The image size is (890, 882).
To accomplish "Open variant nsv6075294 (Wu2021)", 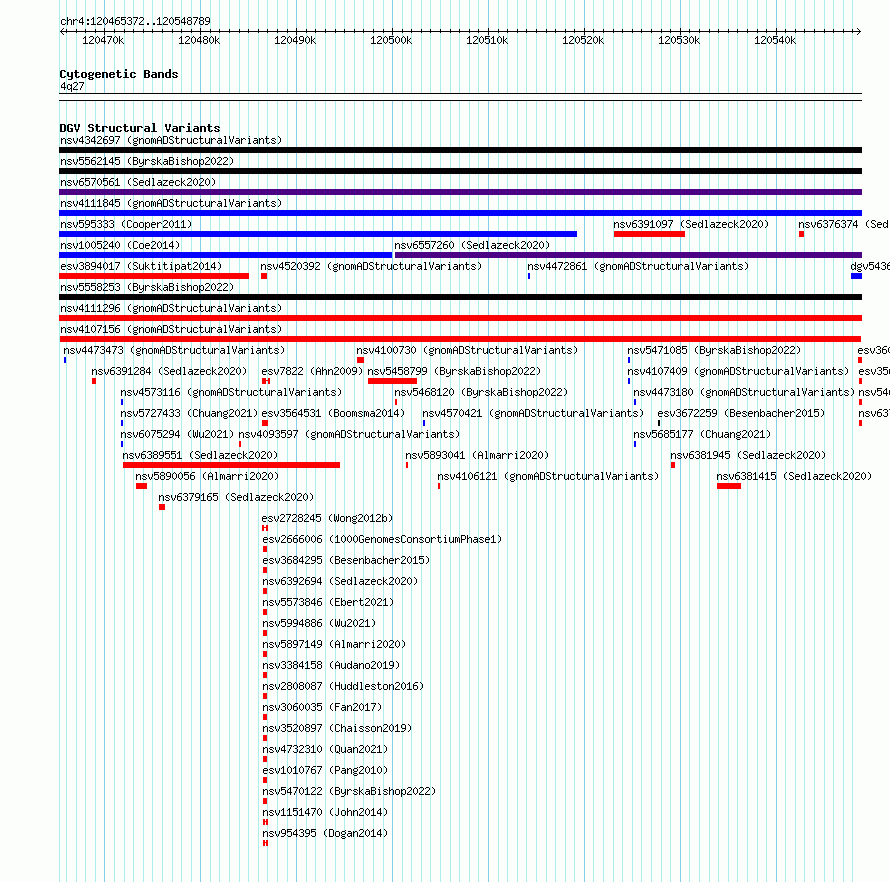I will [177, 434].
